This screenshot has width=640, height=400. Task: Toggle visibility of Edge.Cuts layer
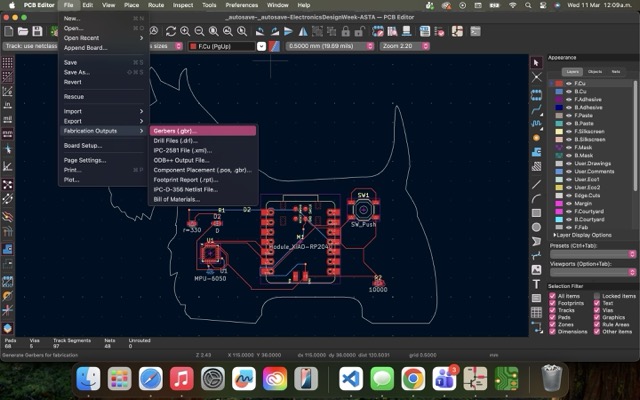(569, 196)
